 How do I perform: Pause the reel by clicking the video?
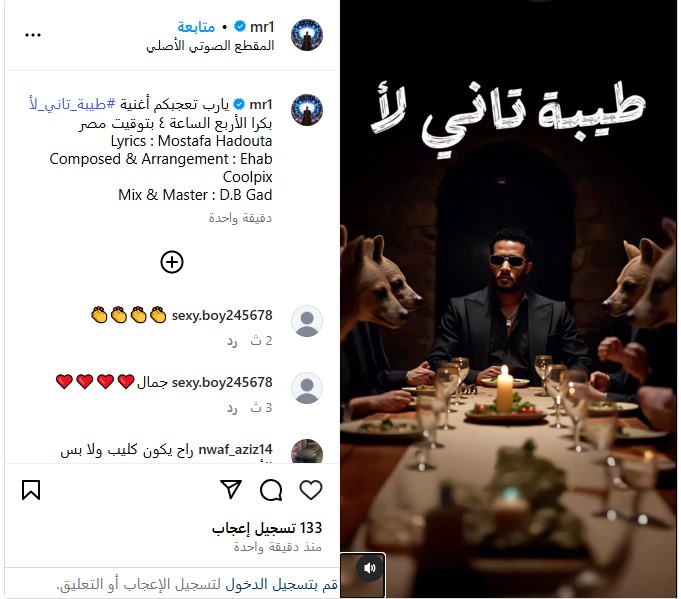pos(508,300)
